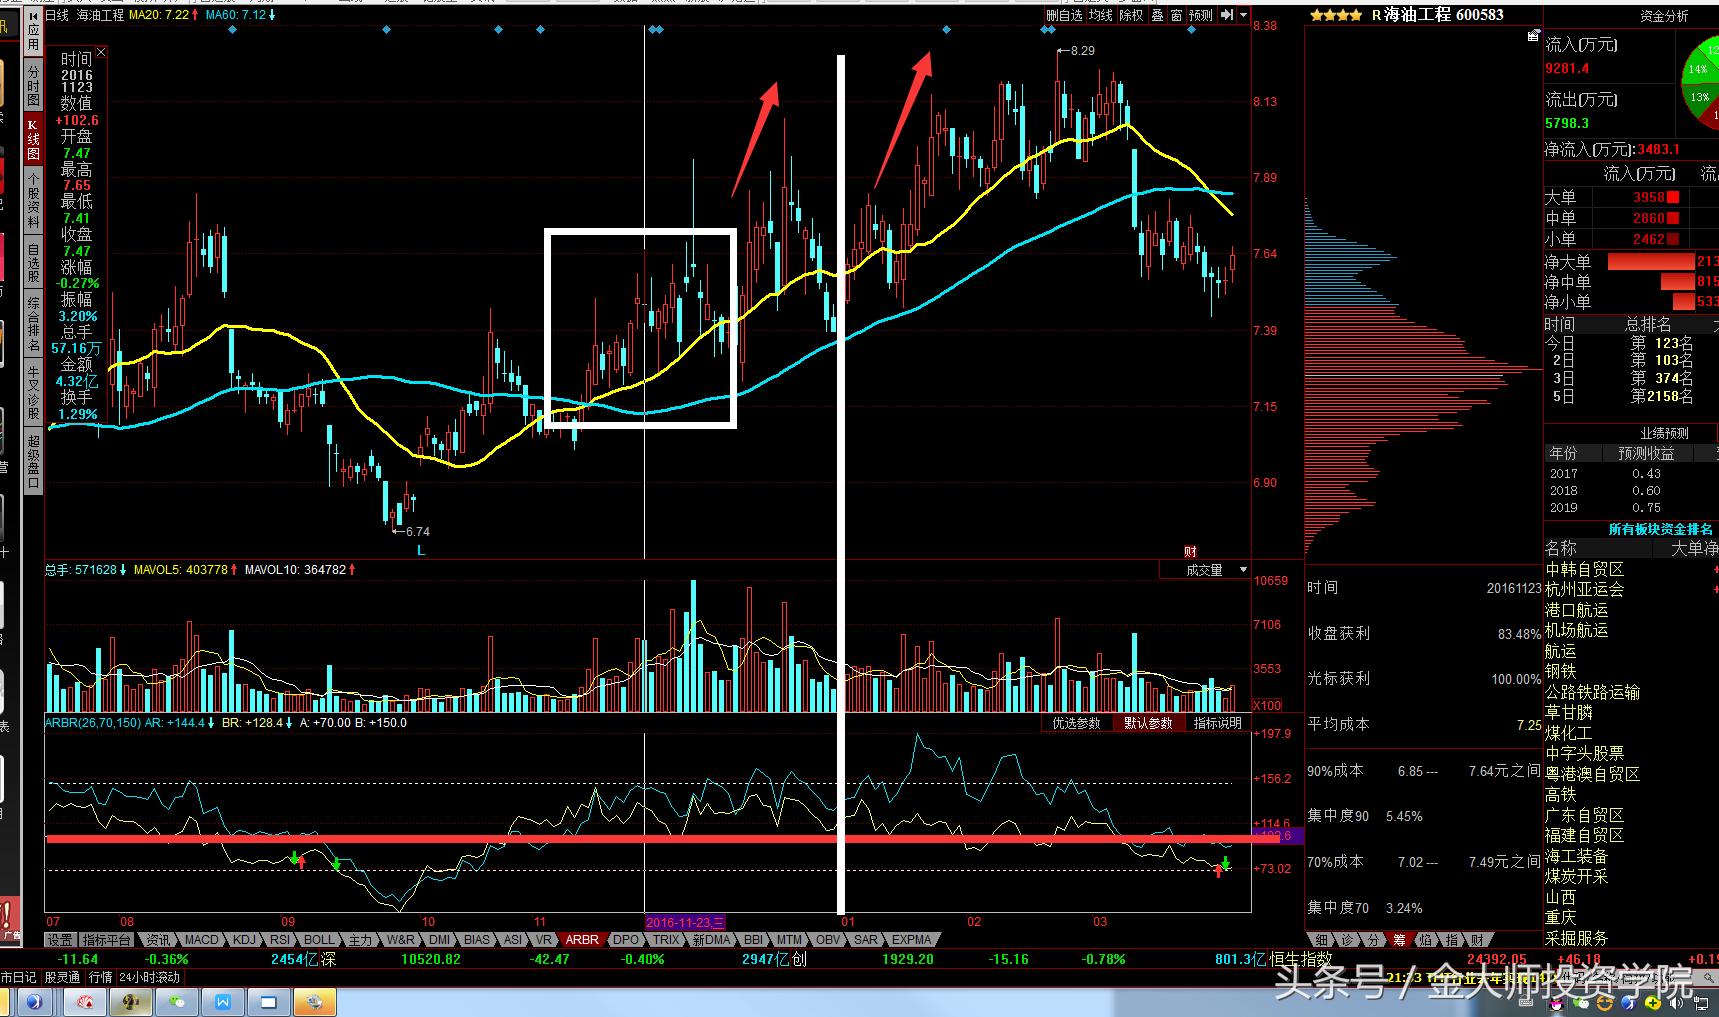Switch to the ARBR indicator tab

(x=582, y=940)
